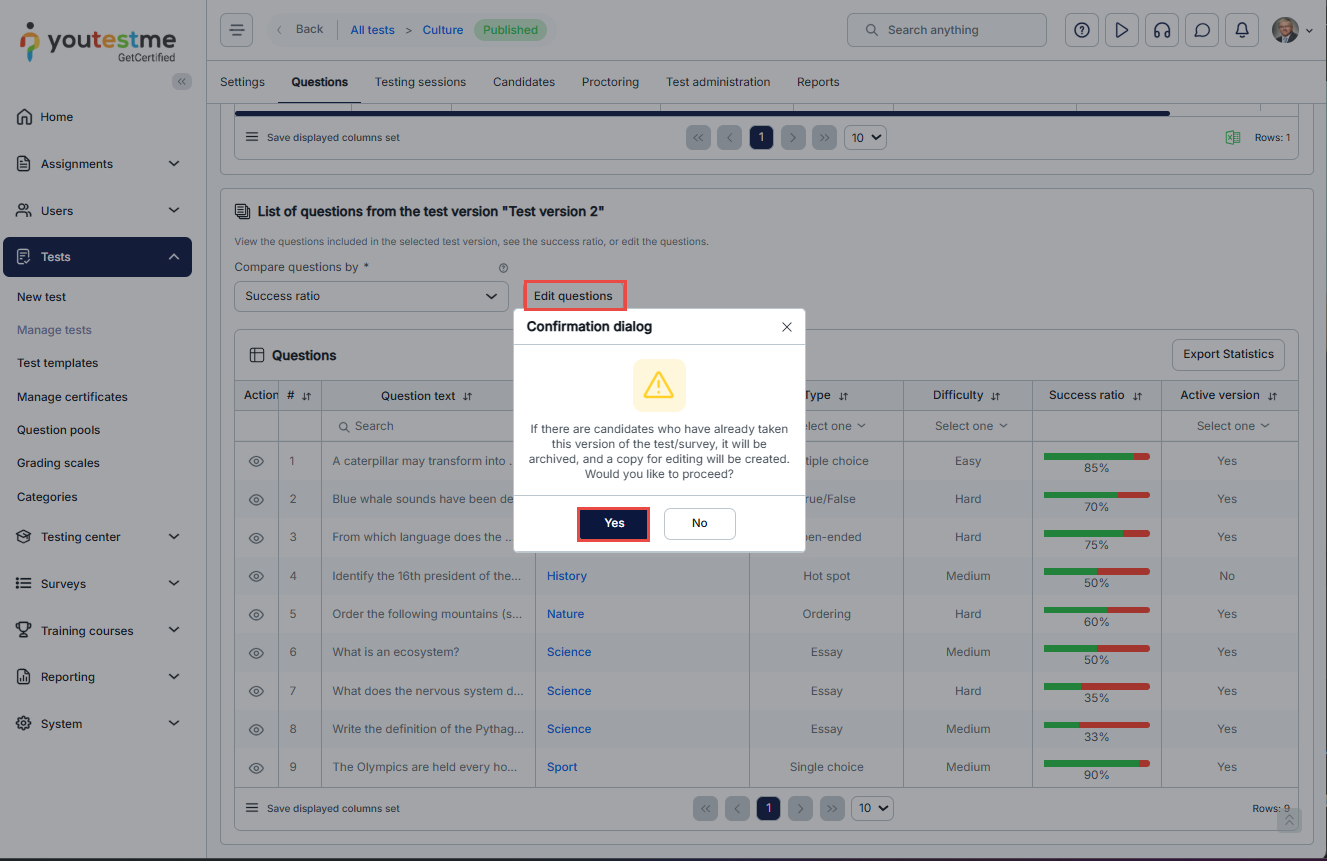Open the notifications bell icon
The height and width of the screenshot is (861, 1327).
tap(1242, 30)
